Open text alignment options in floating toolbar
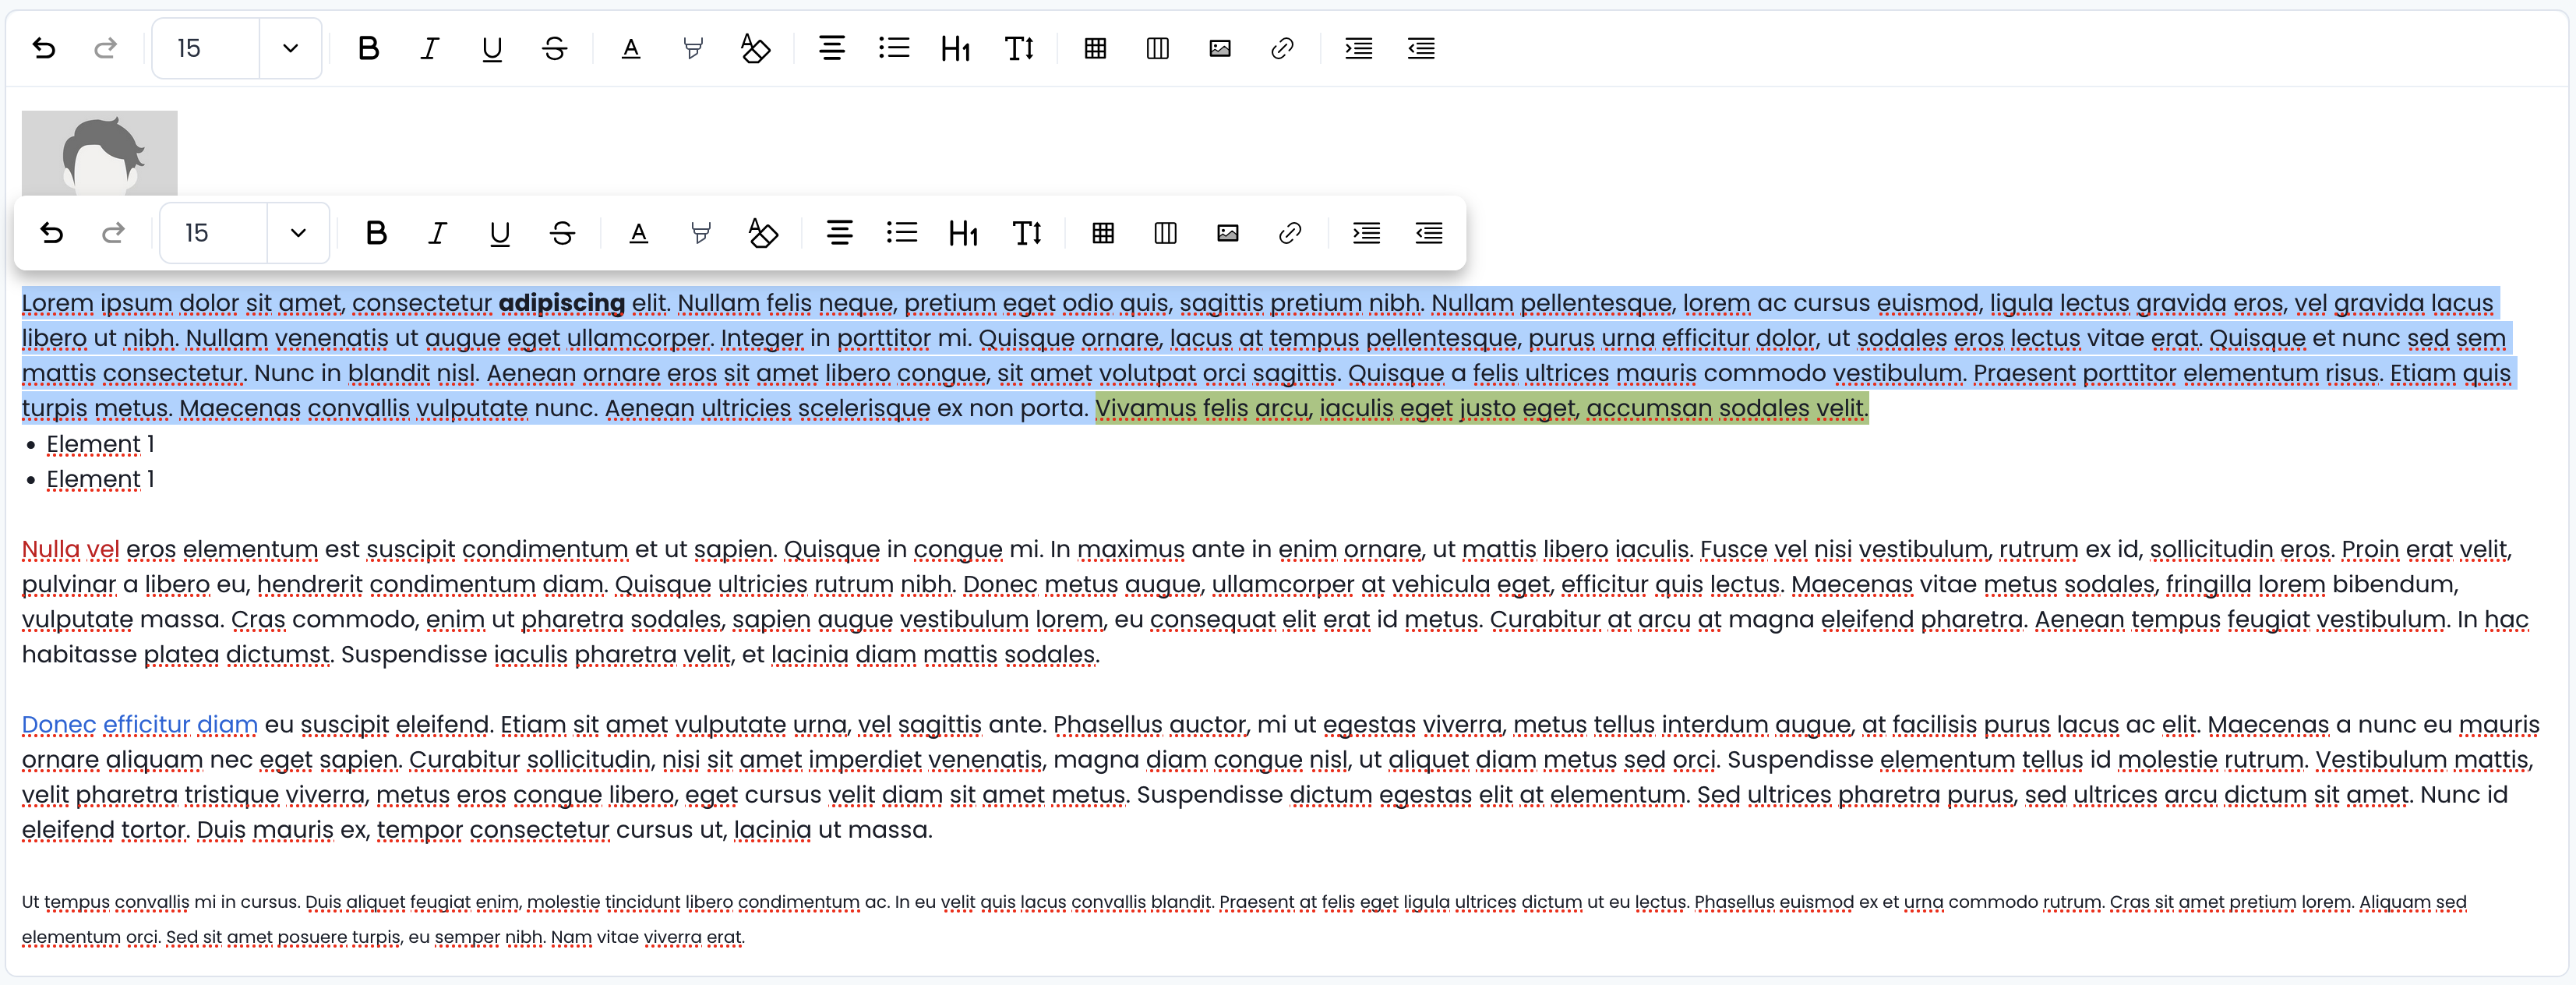The width and height of the screenshot is (2576, 985). click(839, 233)
